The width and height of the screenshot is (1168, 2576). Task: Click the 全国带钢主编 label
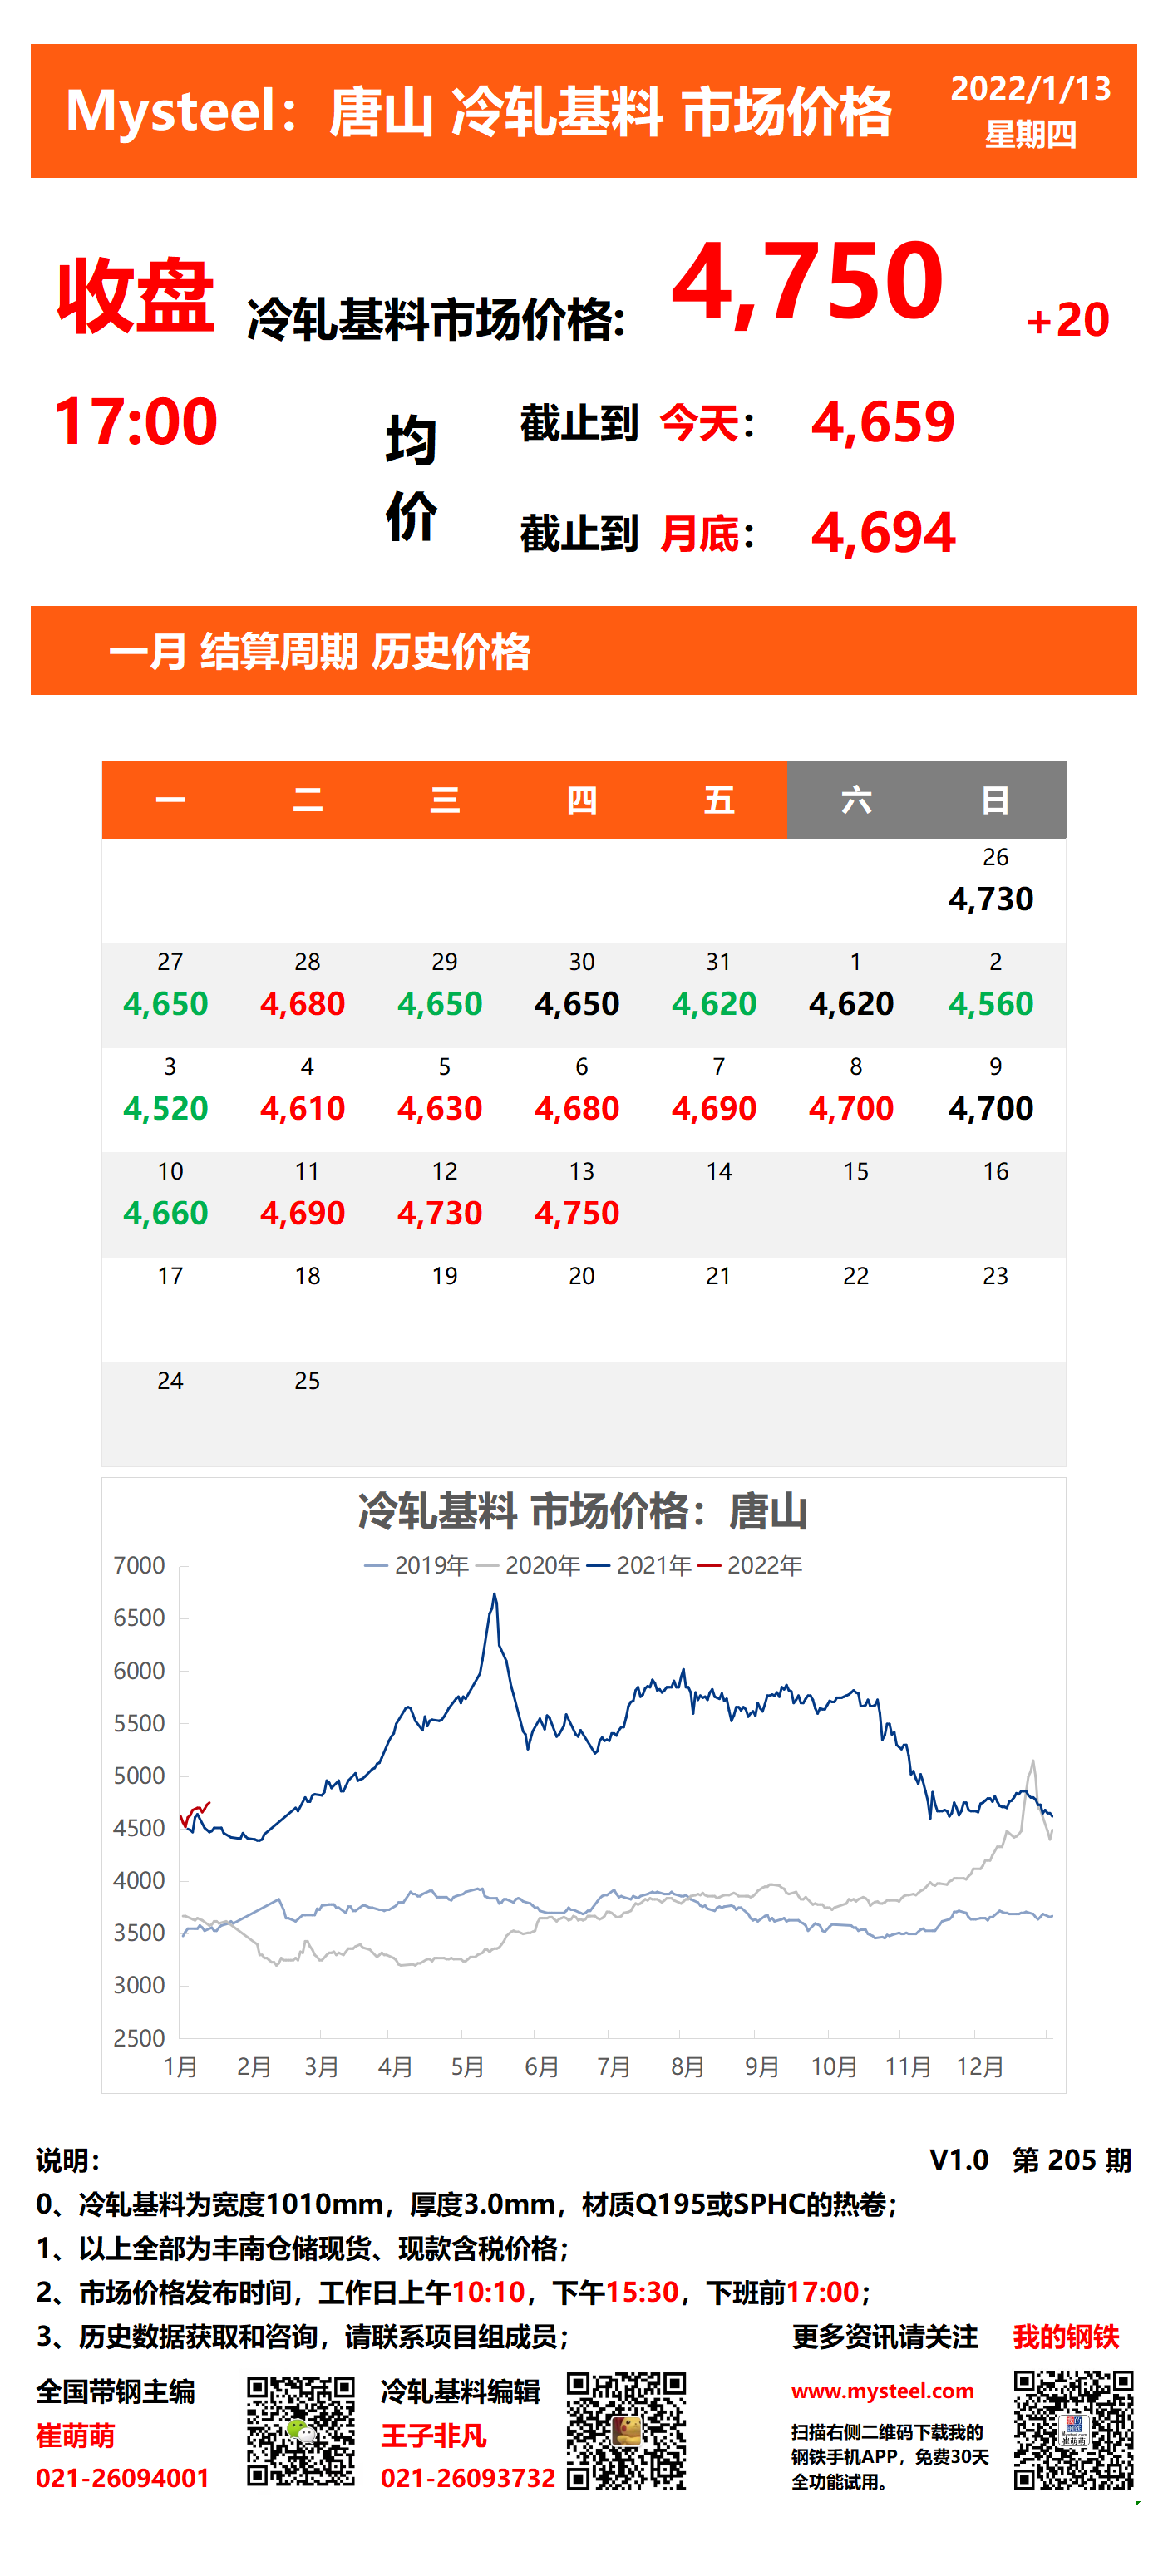(x=116, y=2391)
